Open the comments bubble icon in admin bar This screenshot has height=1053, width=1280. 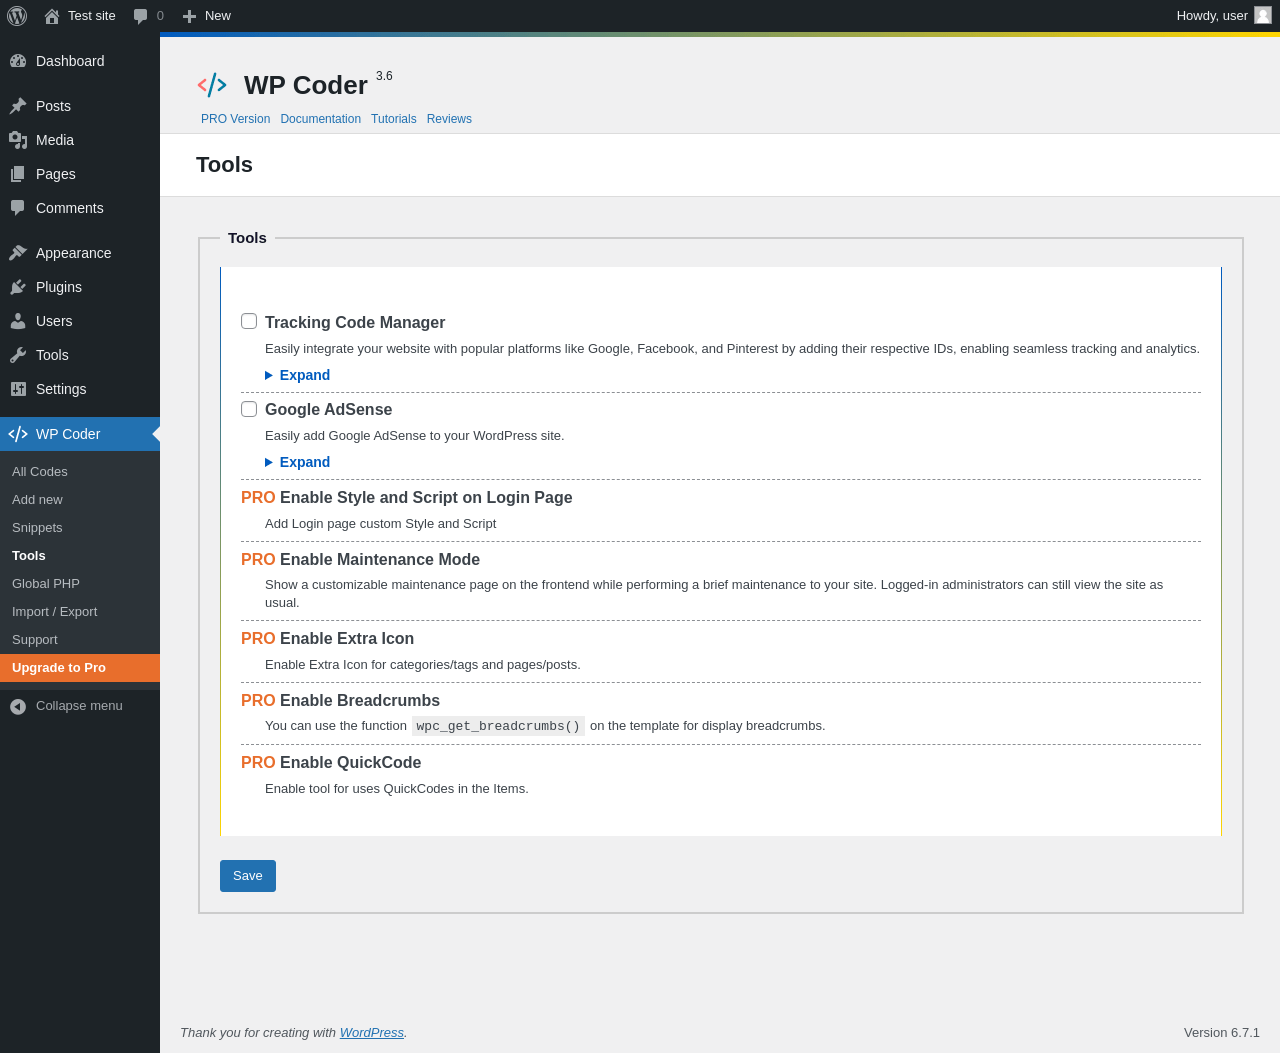click(141, 16)
